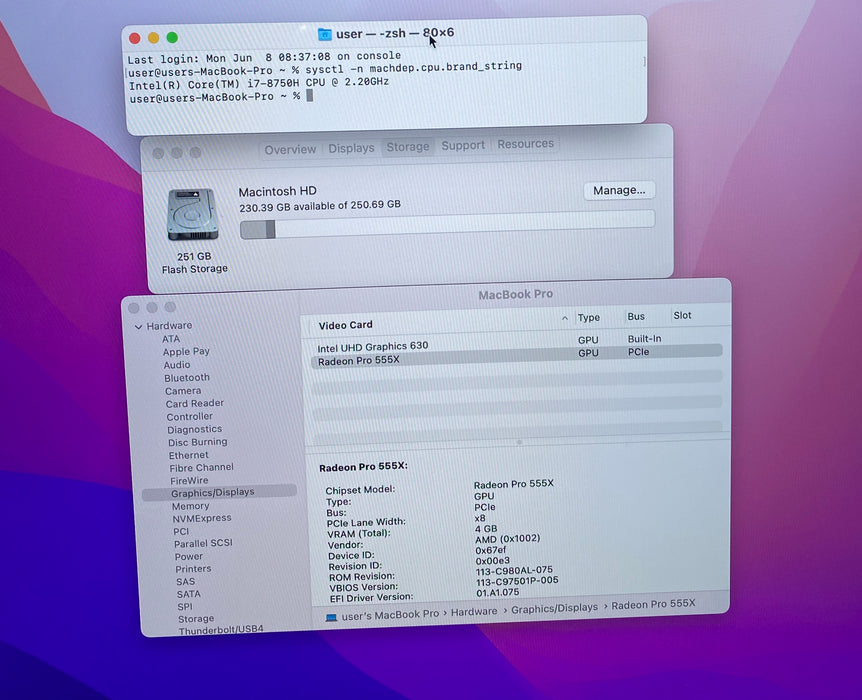Click the Slot column header
This screenshot has height=700, width=862.
coord(682,316)
